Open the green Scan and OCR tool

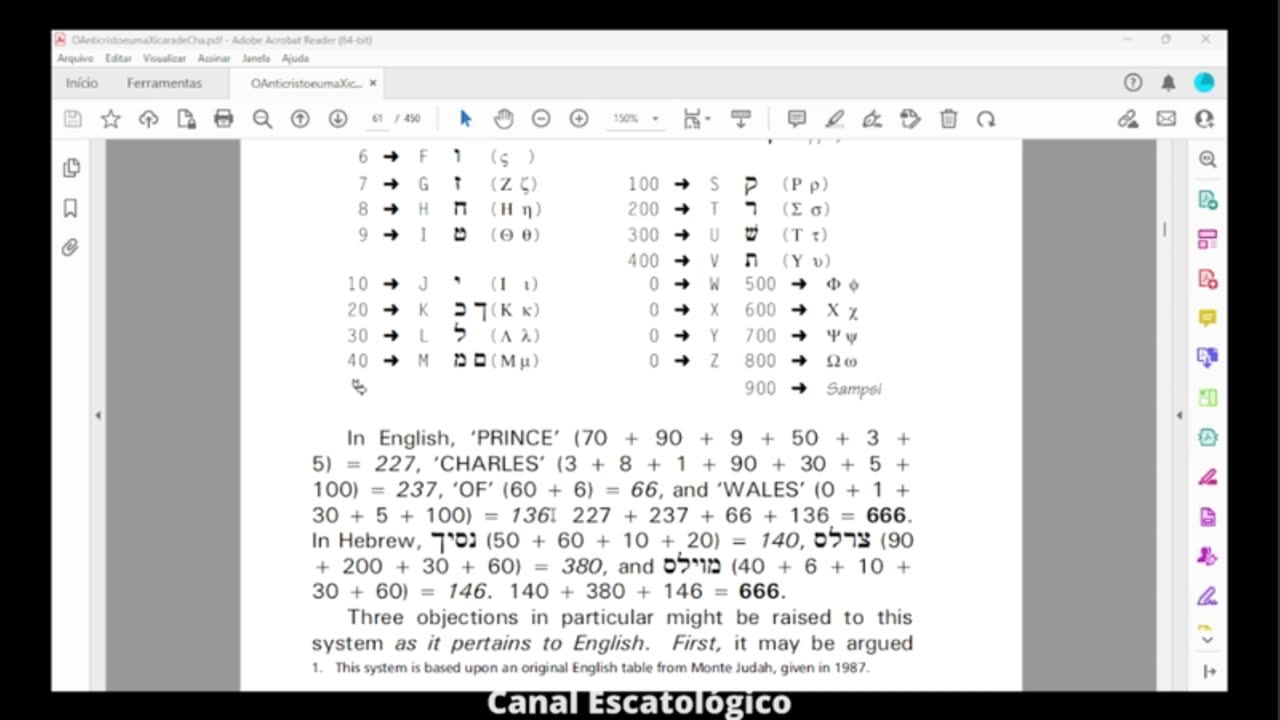coord(1208,397)
